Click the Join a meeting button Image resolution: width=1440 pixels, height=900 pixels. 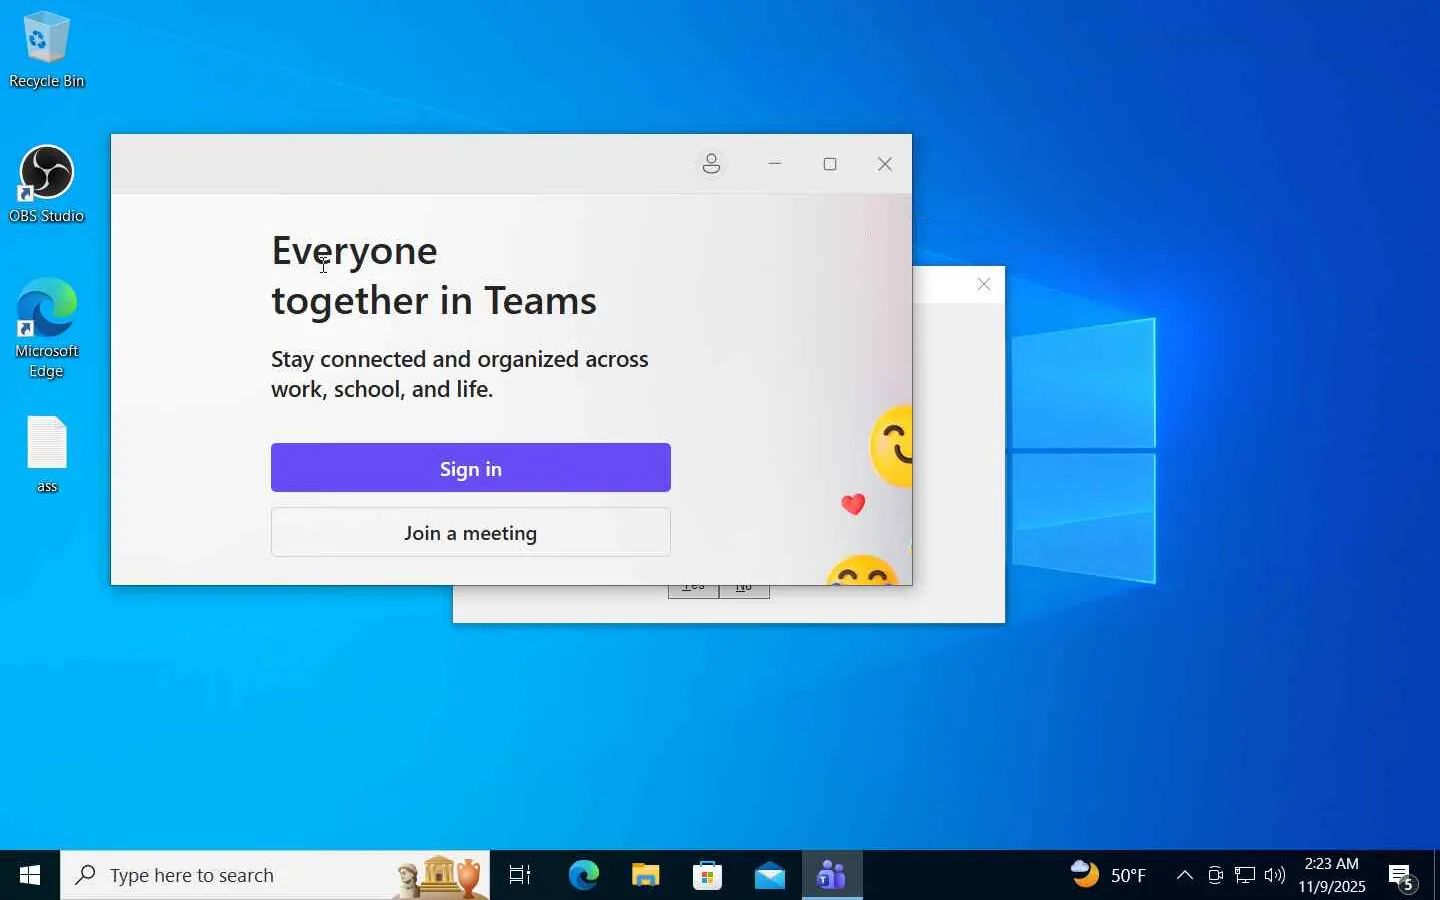pyautogui.click(x=471, y=533)
